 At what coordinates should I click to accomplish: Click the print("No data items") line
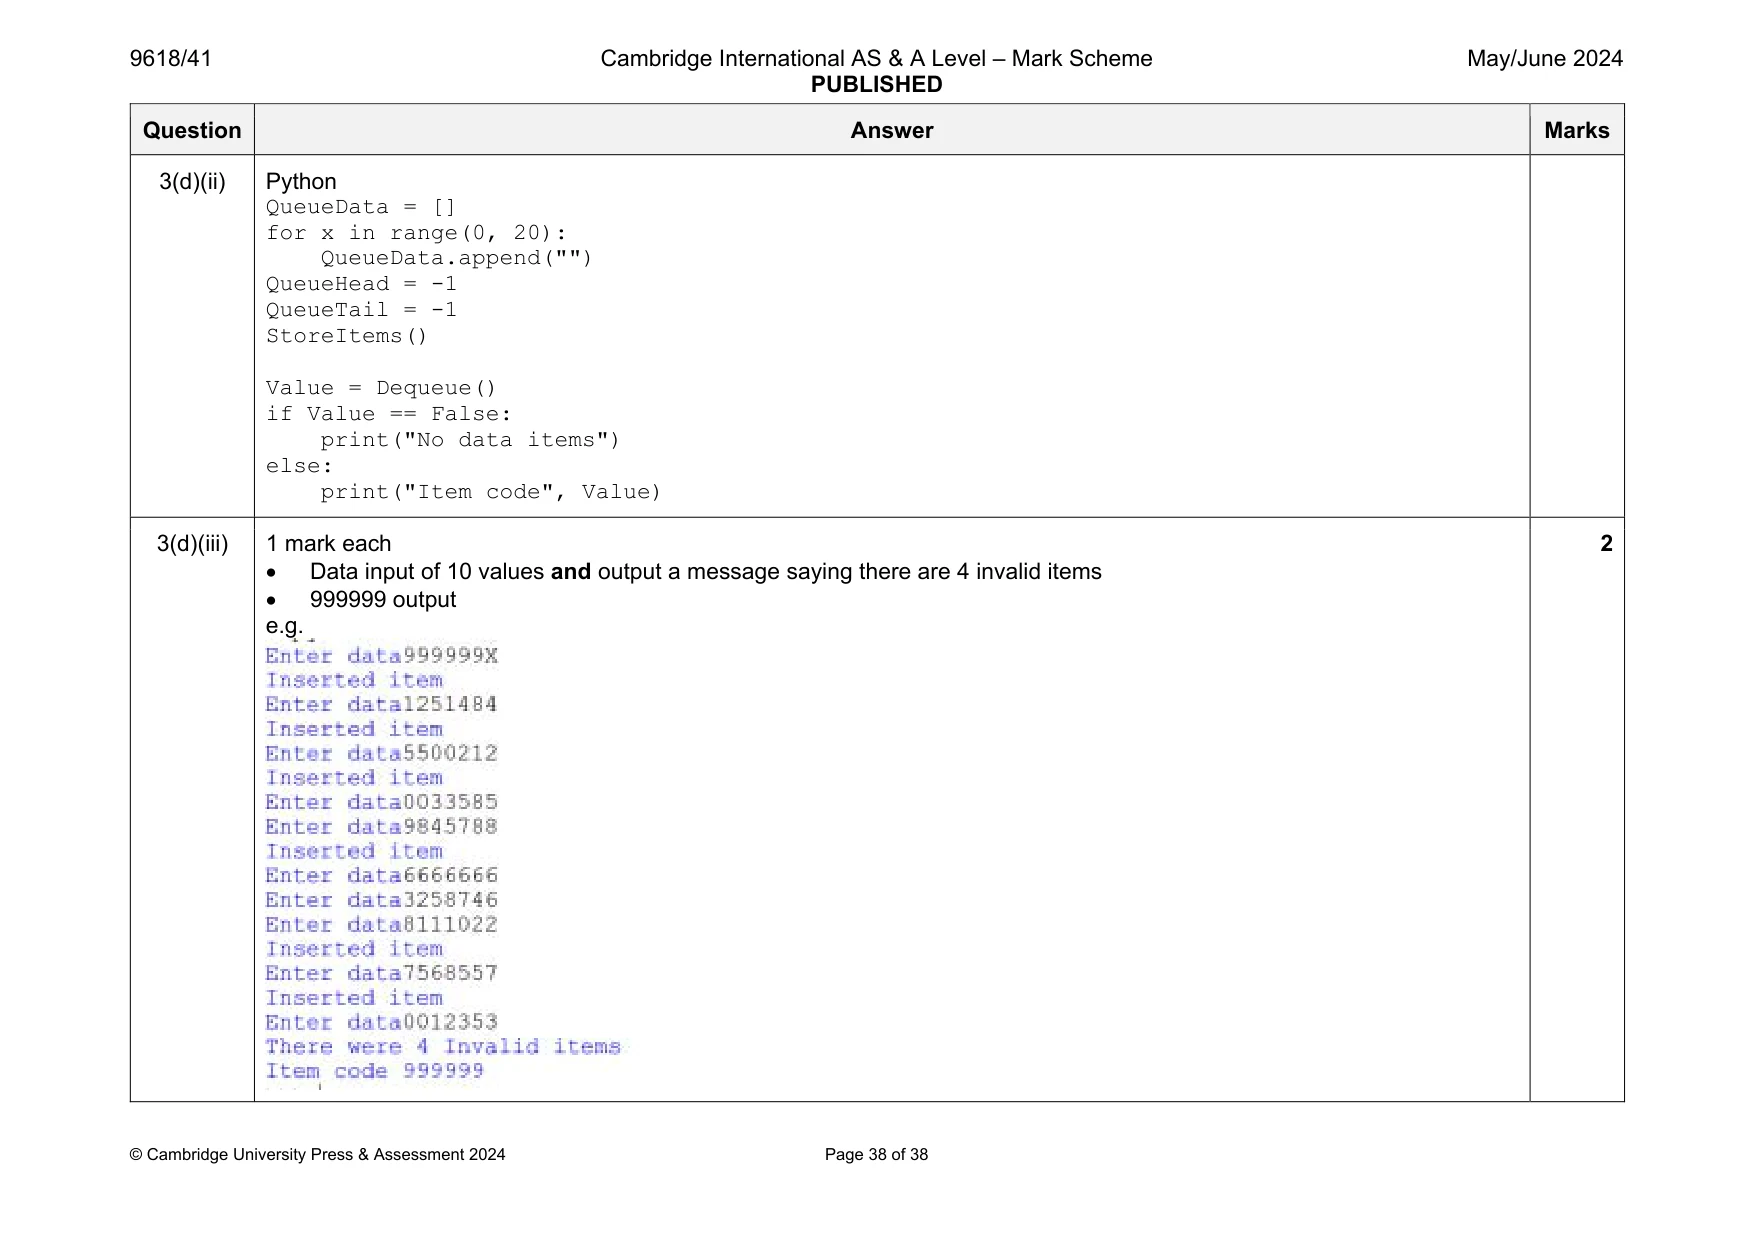click(x=470, y=440)
